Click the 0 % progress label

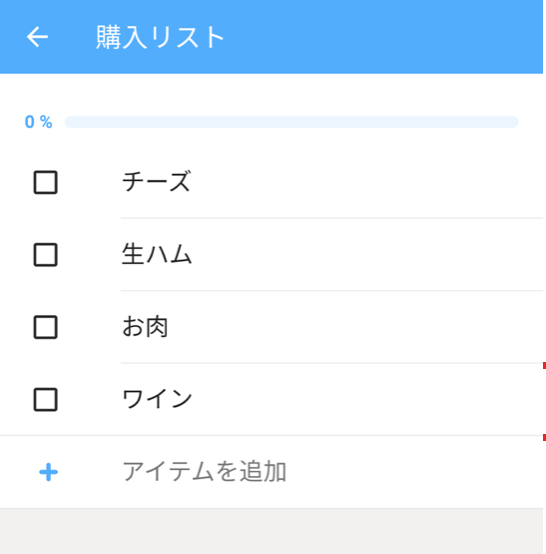point(39,122)
